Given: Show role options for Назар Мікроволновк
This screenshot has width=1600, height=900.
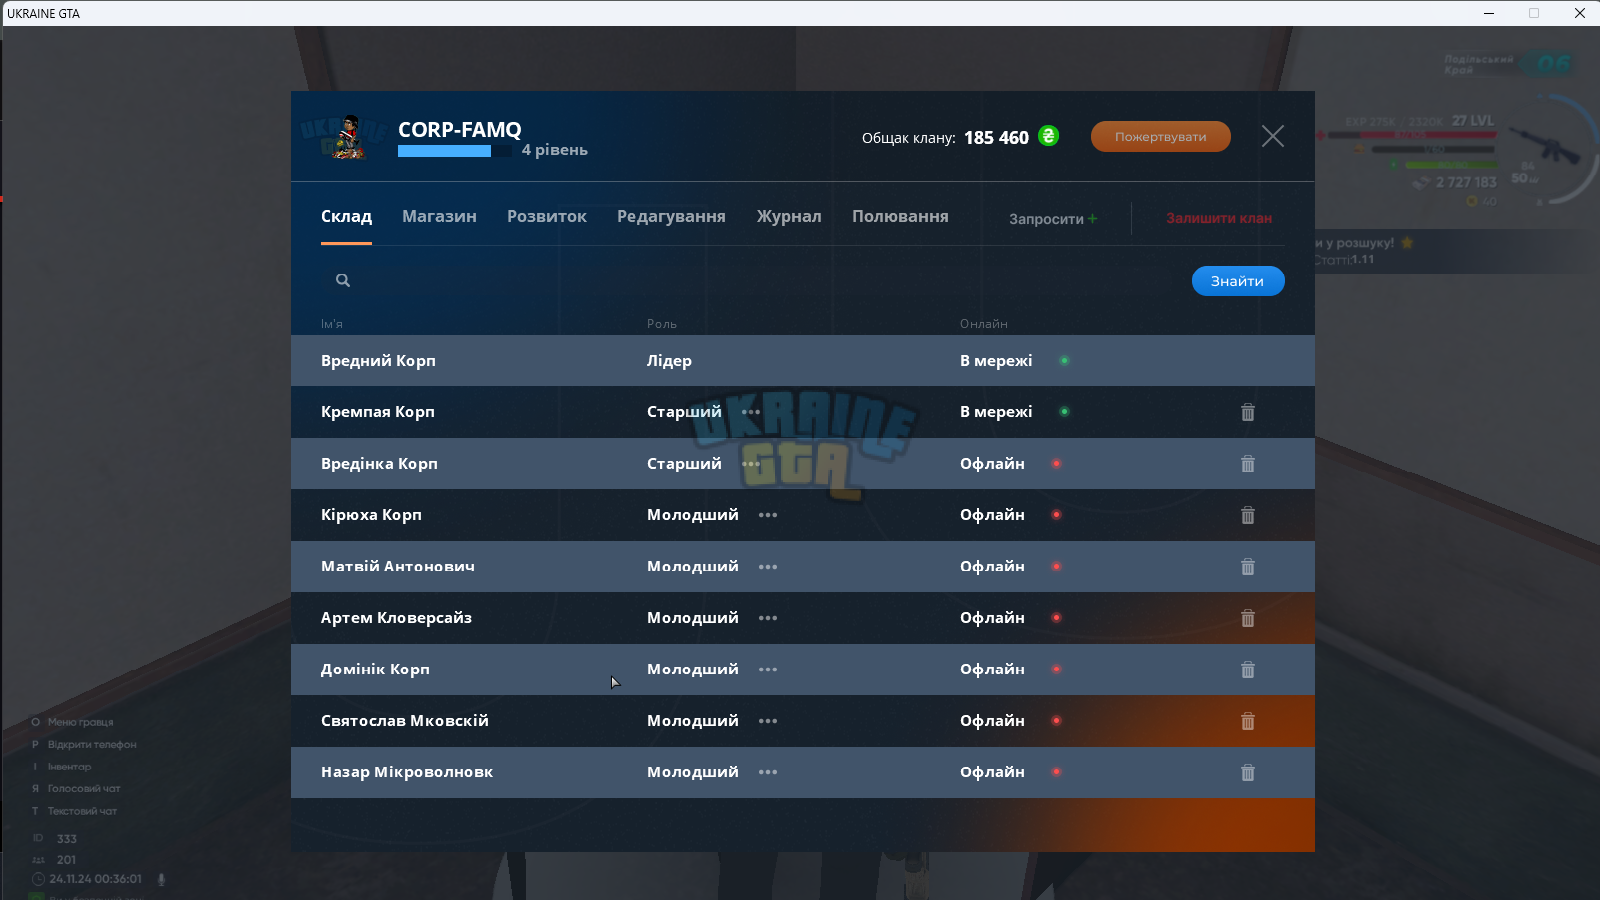Looking at the screenshot, I should pyautogui.click(x=768, y=772).
